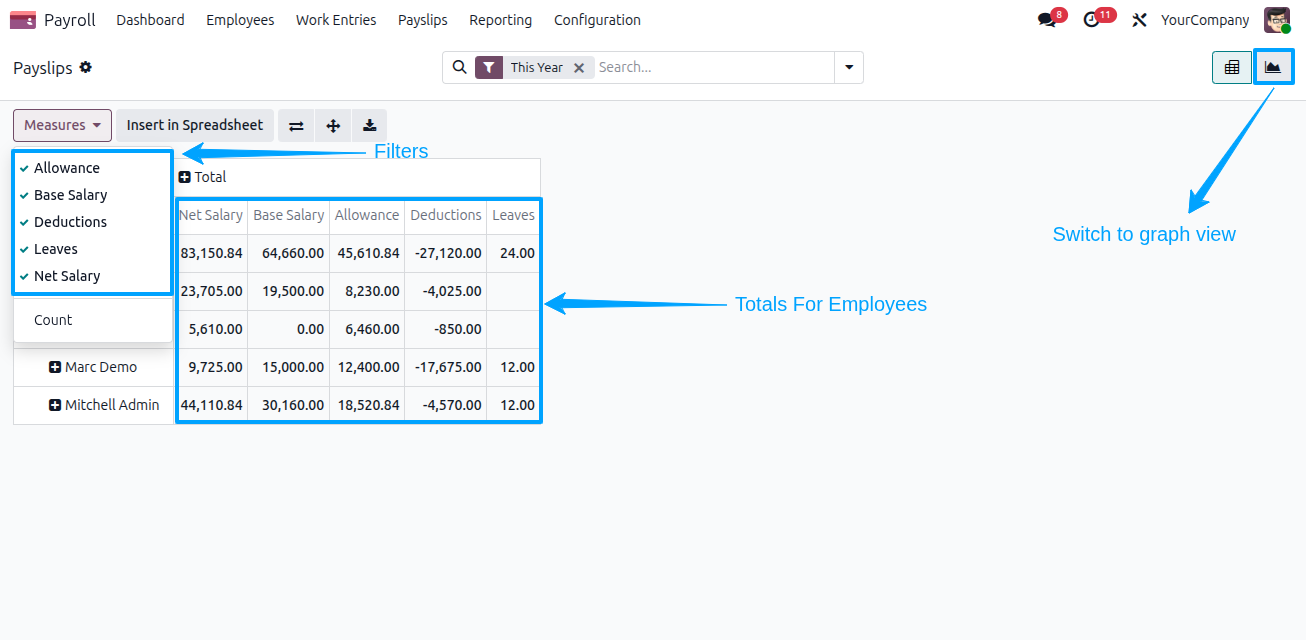This screenshot has height=640, width=1306.
Task: Flip pivot axis with swap arrows icon
Action: click(x=296, y=125)
